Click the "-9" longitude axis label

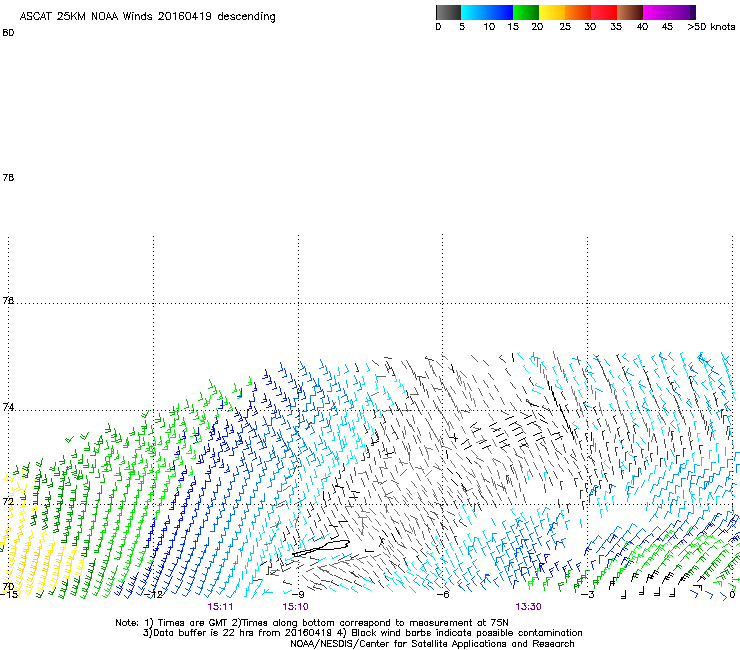(x=298, y=595)
